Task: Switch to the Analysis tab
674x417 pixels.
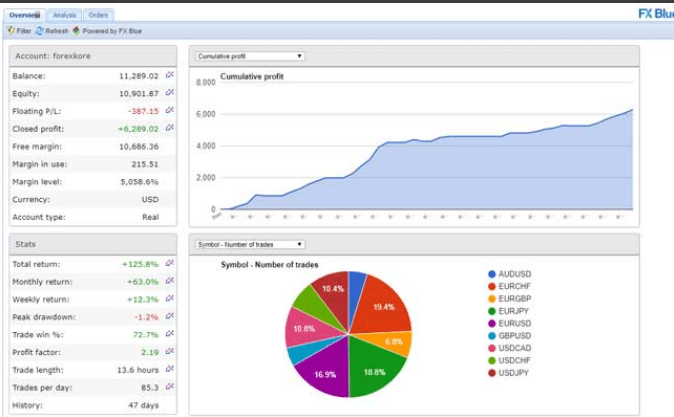Action: tap(64, 15)
